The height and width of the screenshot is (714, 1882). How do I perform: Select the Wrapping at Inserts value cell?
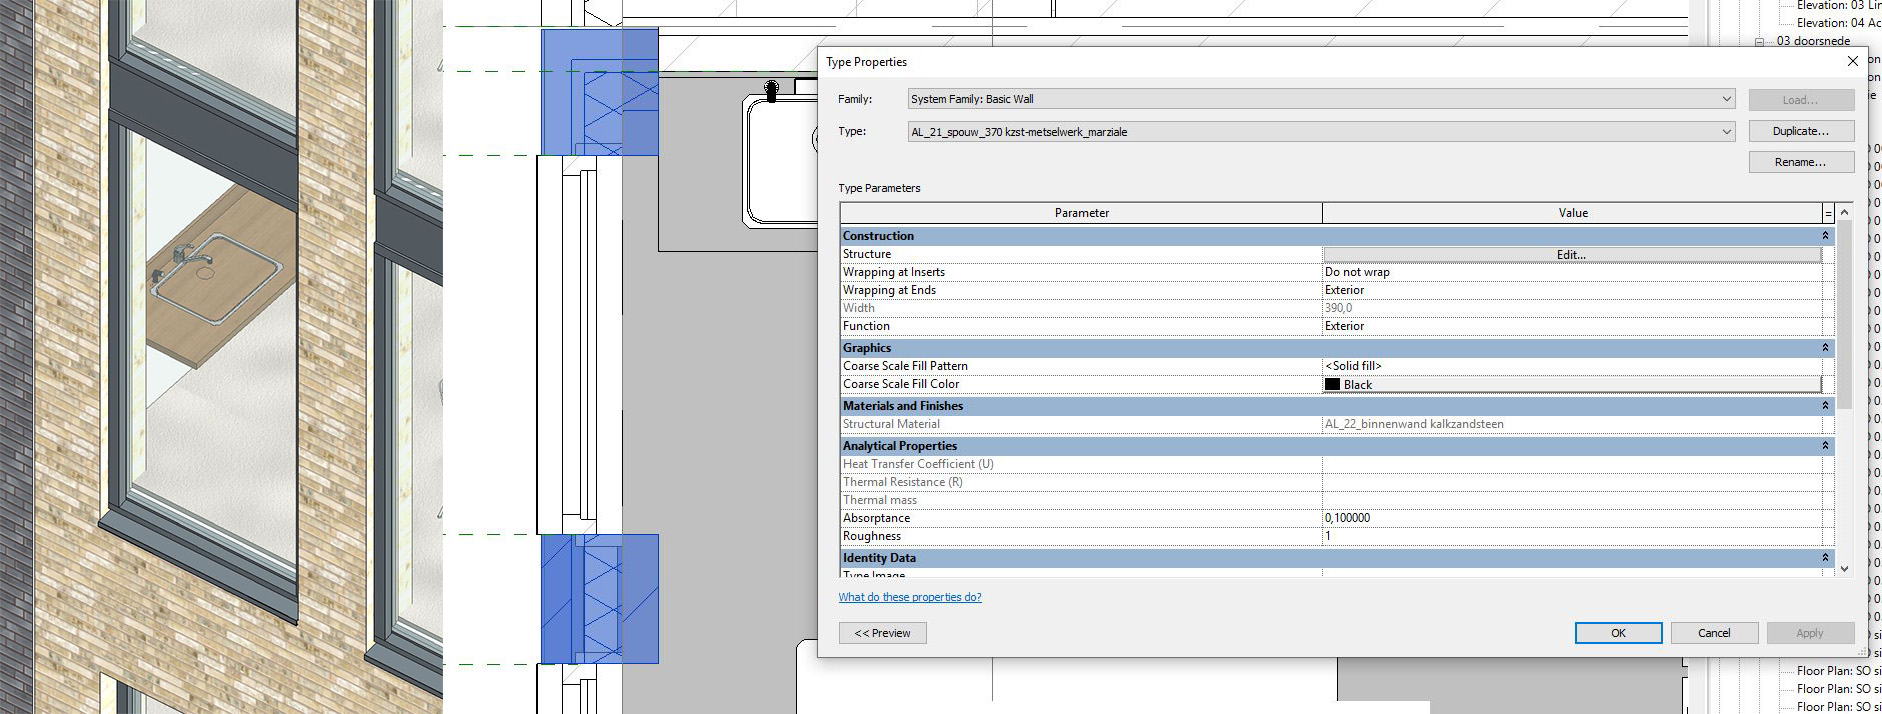pos(1571,272)
